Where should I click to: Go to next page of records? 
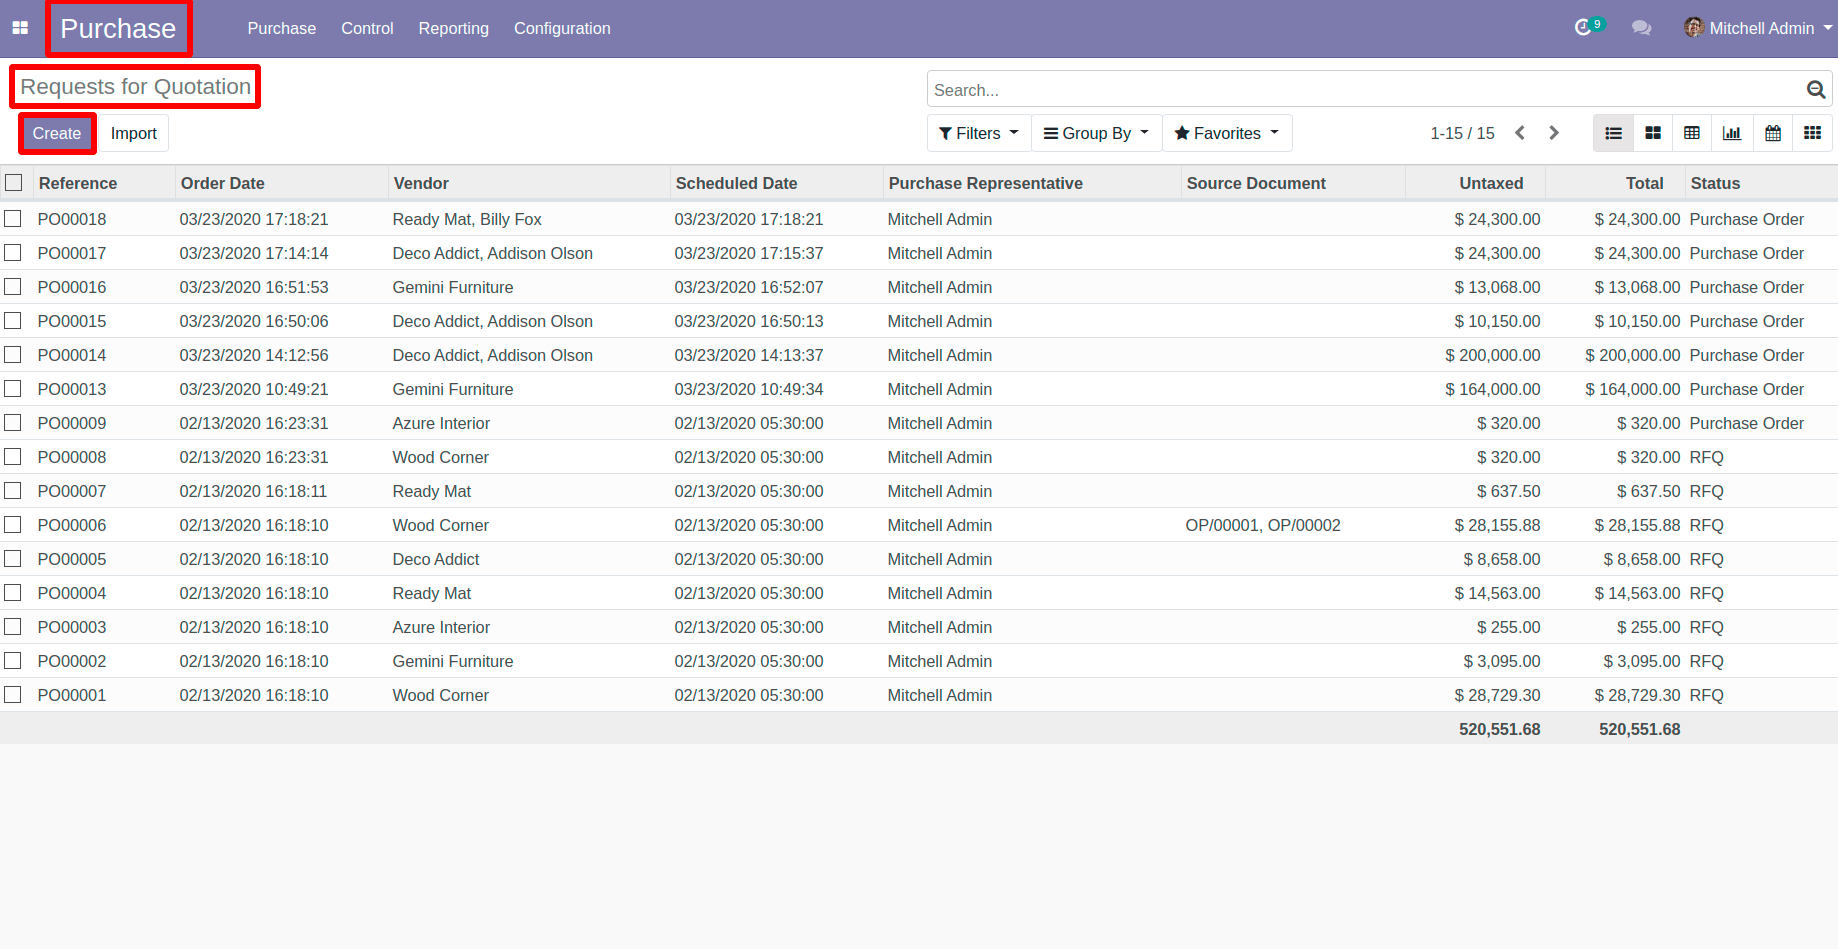coord(1554,133)
